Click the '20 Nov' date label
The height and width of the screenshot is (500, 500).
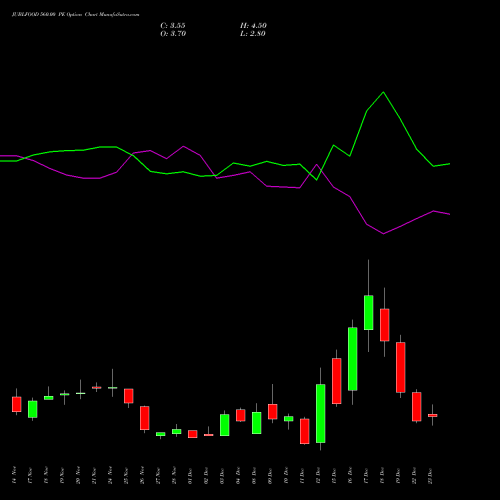[x=78, y=475]
